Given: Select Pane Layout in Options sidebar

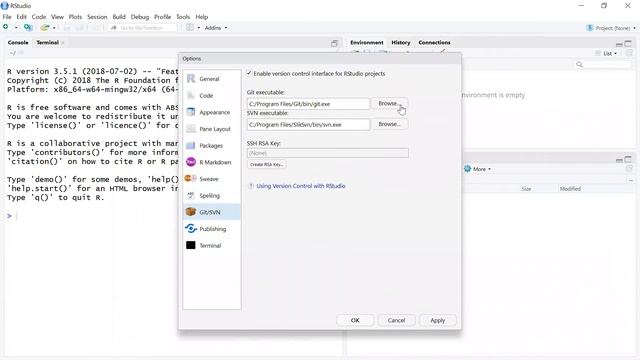Looking at the screenshot, I should 212,129.
